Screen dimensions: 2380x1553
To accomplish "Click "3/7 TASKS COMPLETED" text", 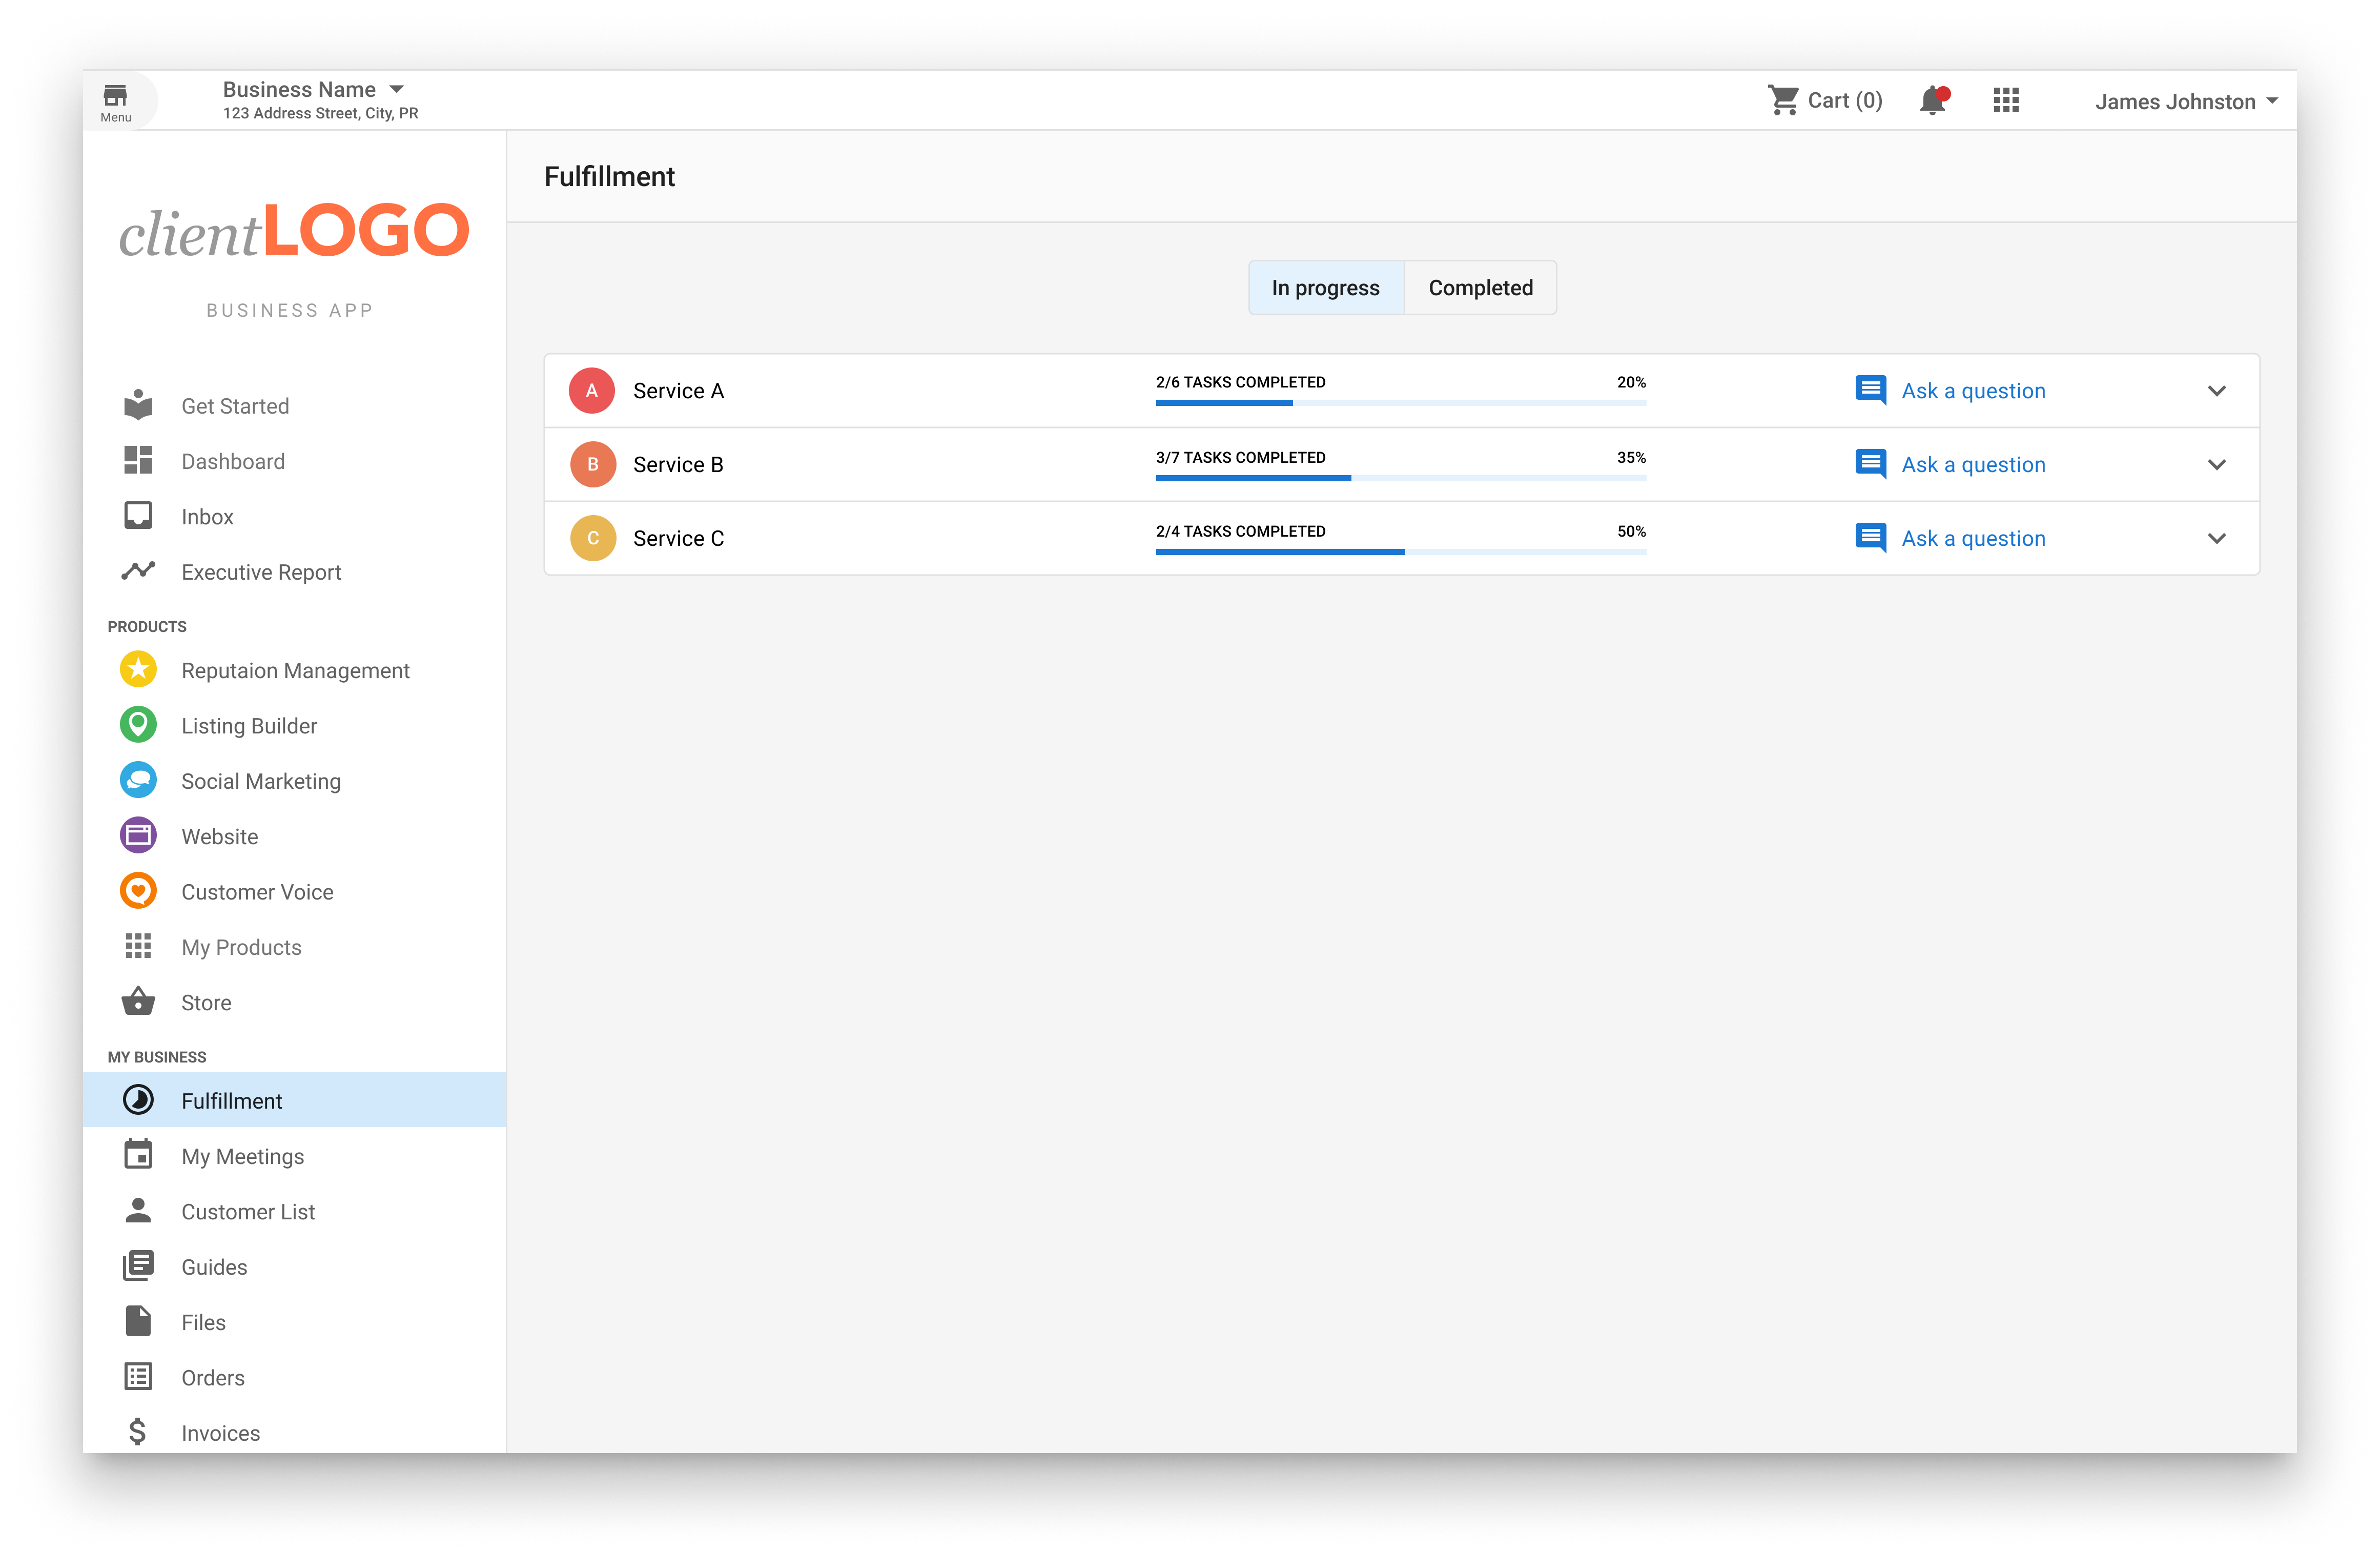I will click(x=1241, y=457).
